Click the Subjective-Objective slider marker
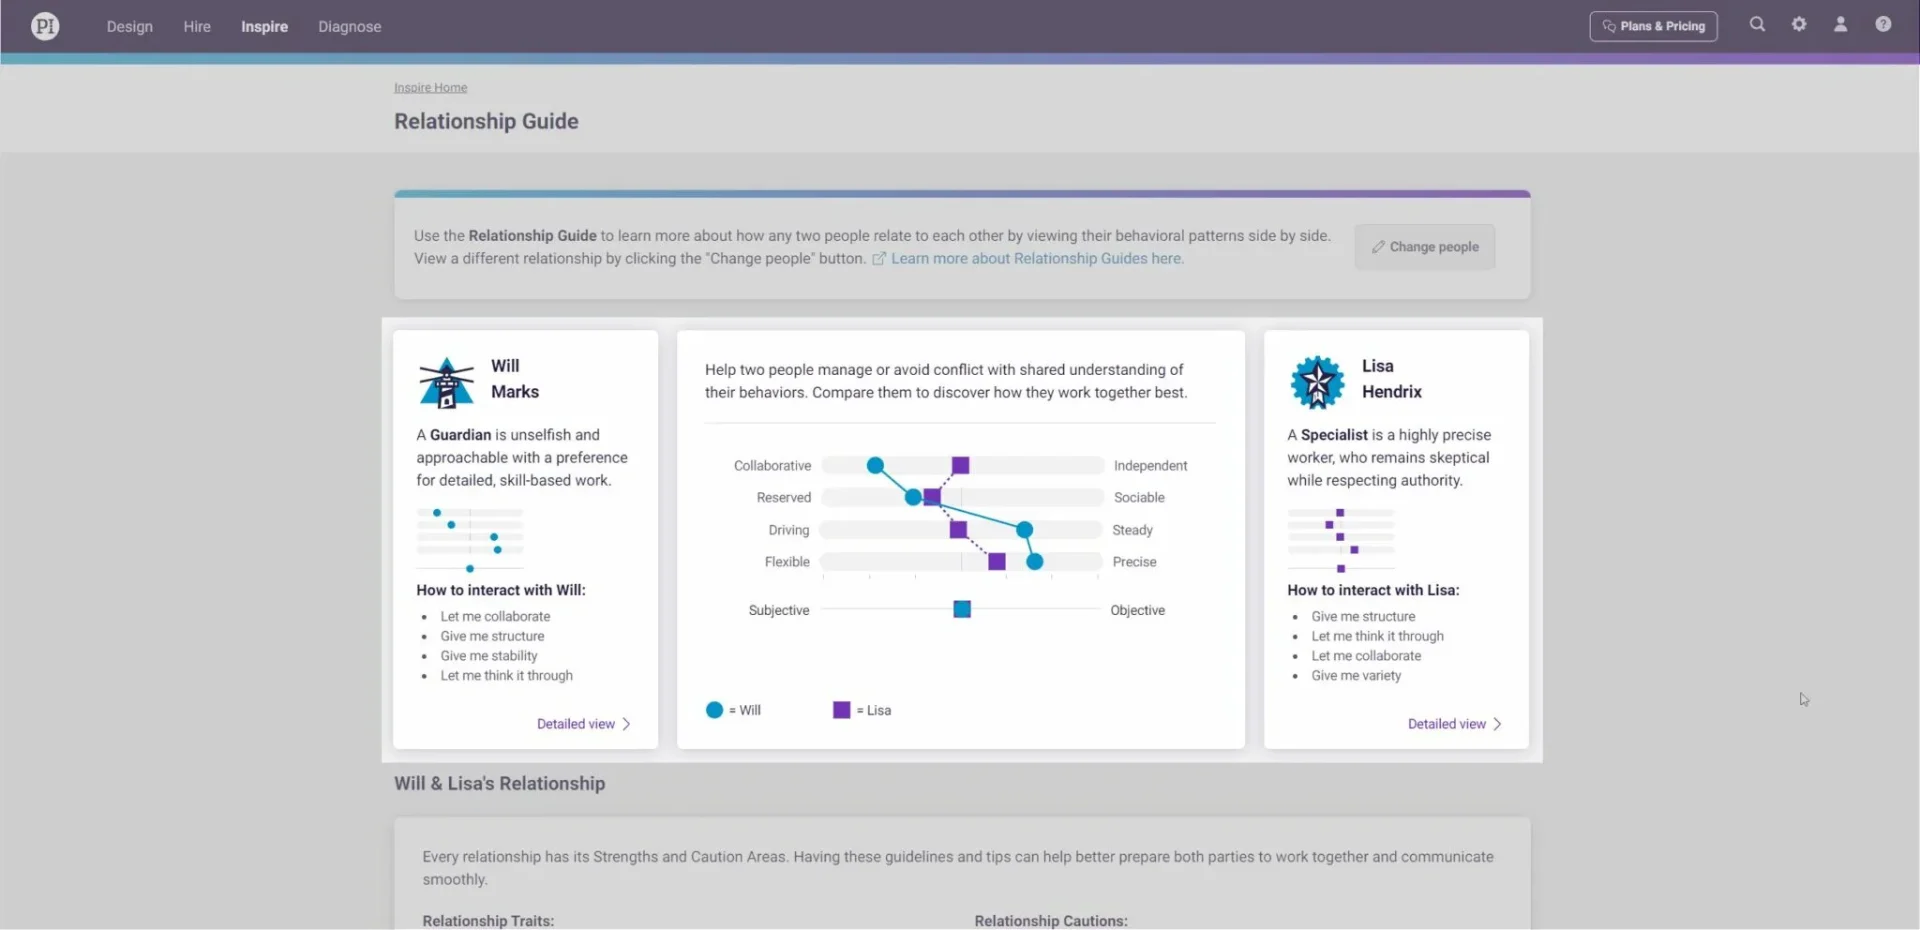The height and width of the screenshot is (930, 1920). pos(962,610)
